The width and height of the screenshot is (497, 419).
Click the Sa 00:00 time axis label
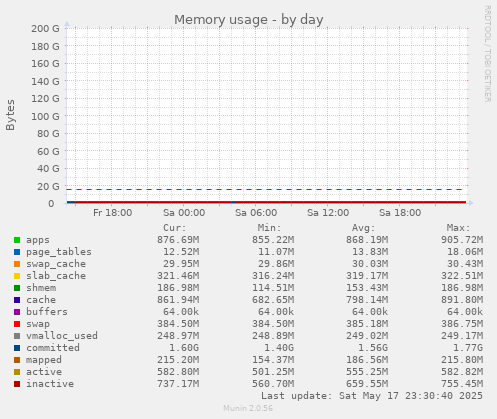pyautogui.click(x=184, y=213)
